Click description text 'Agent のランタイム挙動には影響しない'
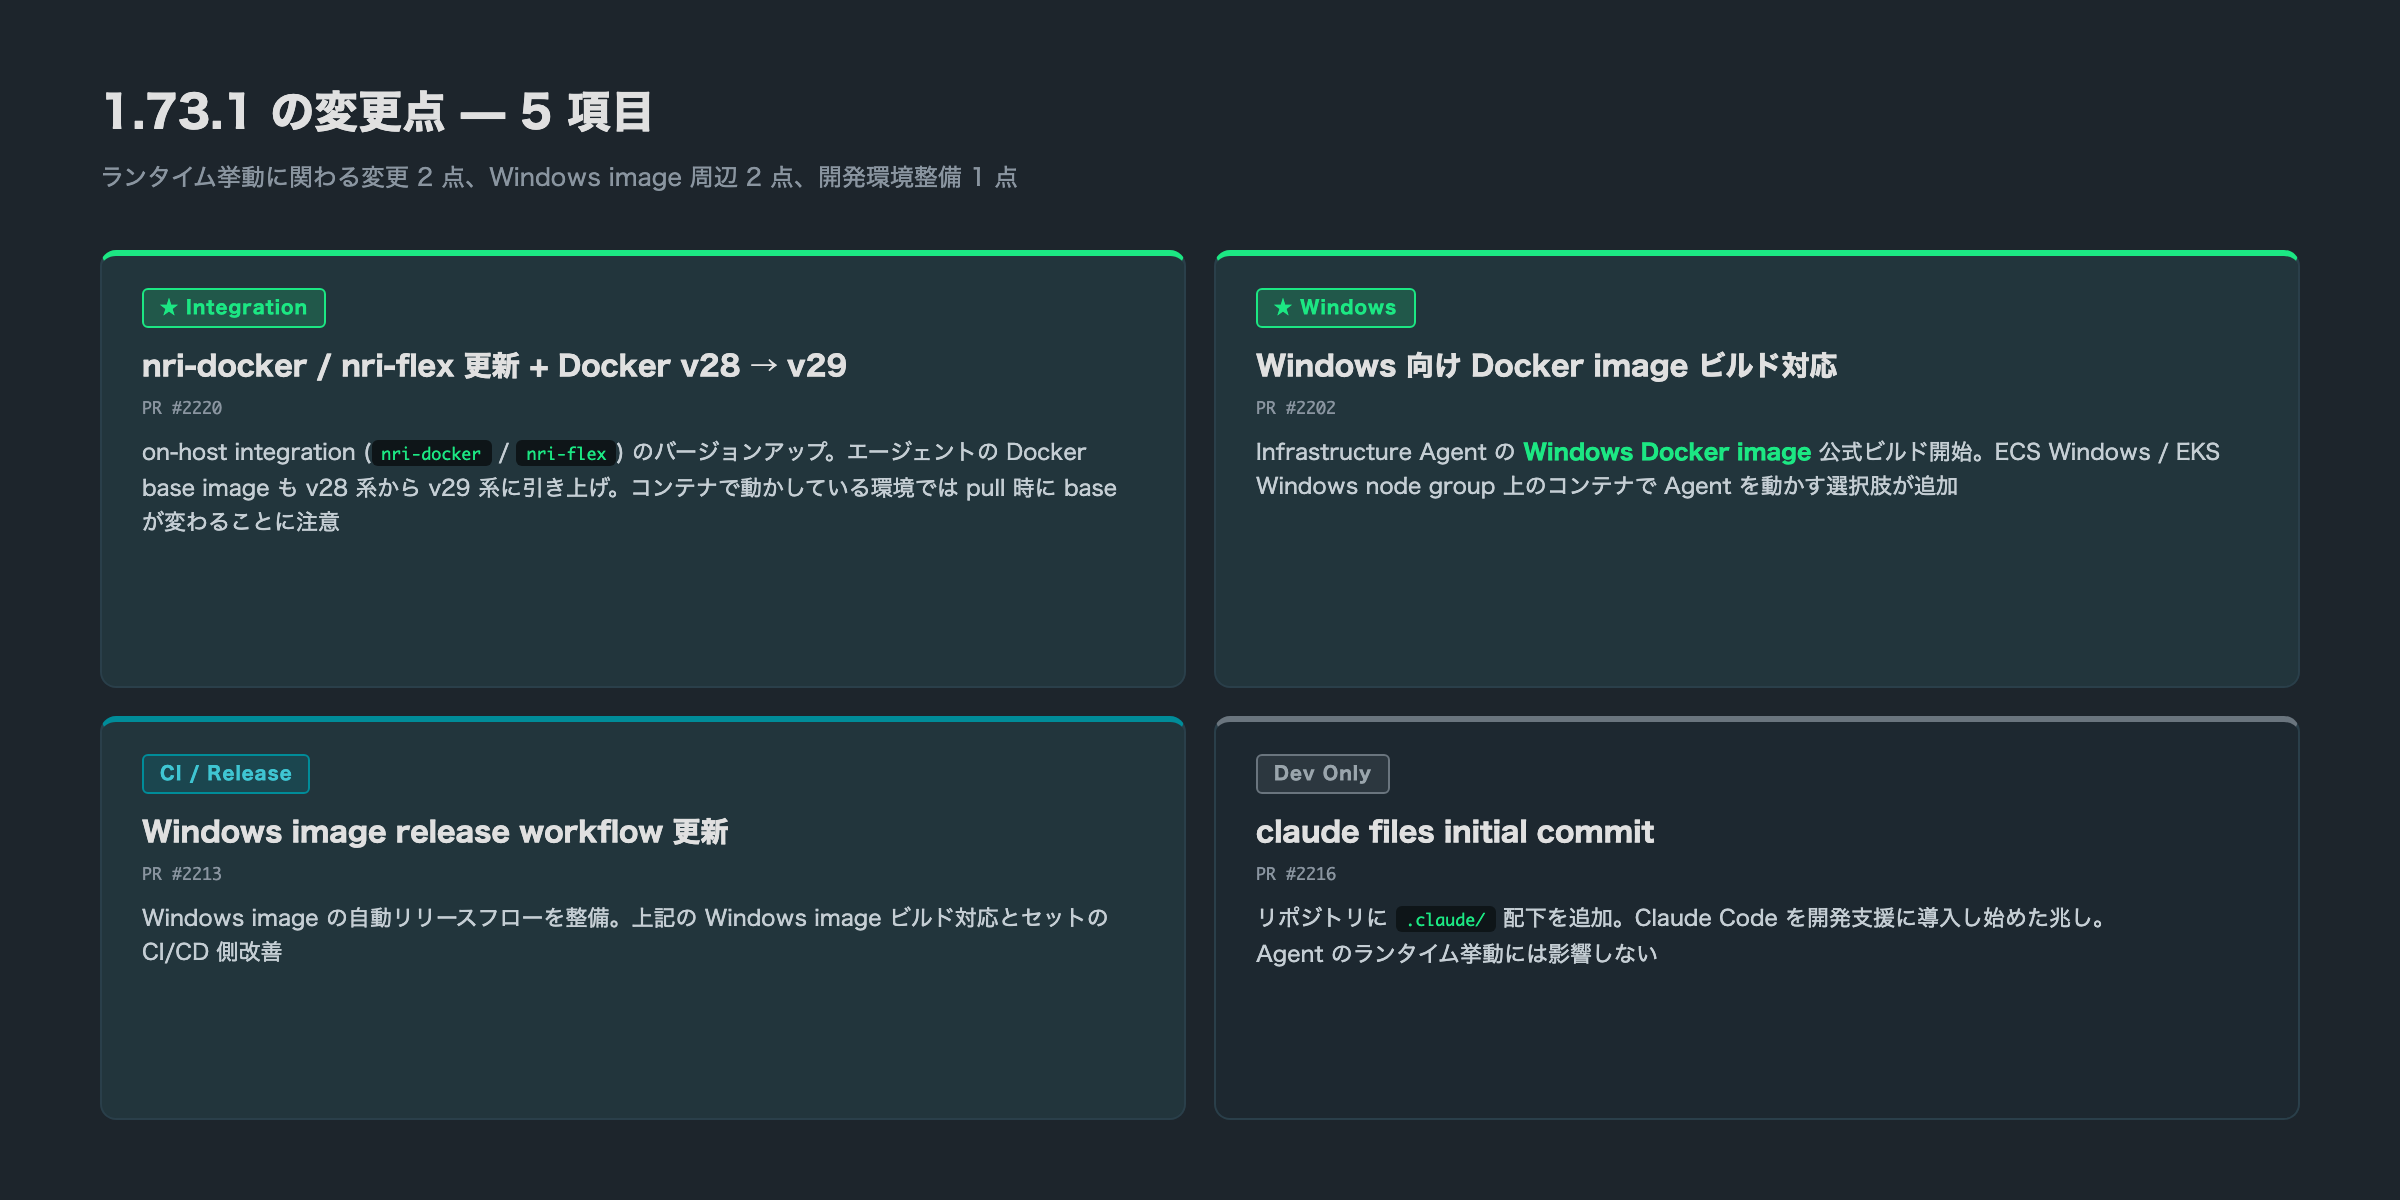 tap(1457, 954)
